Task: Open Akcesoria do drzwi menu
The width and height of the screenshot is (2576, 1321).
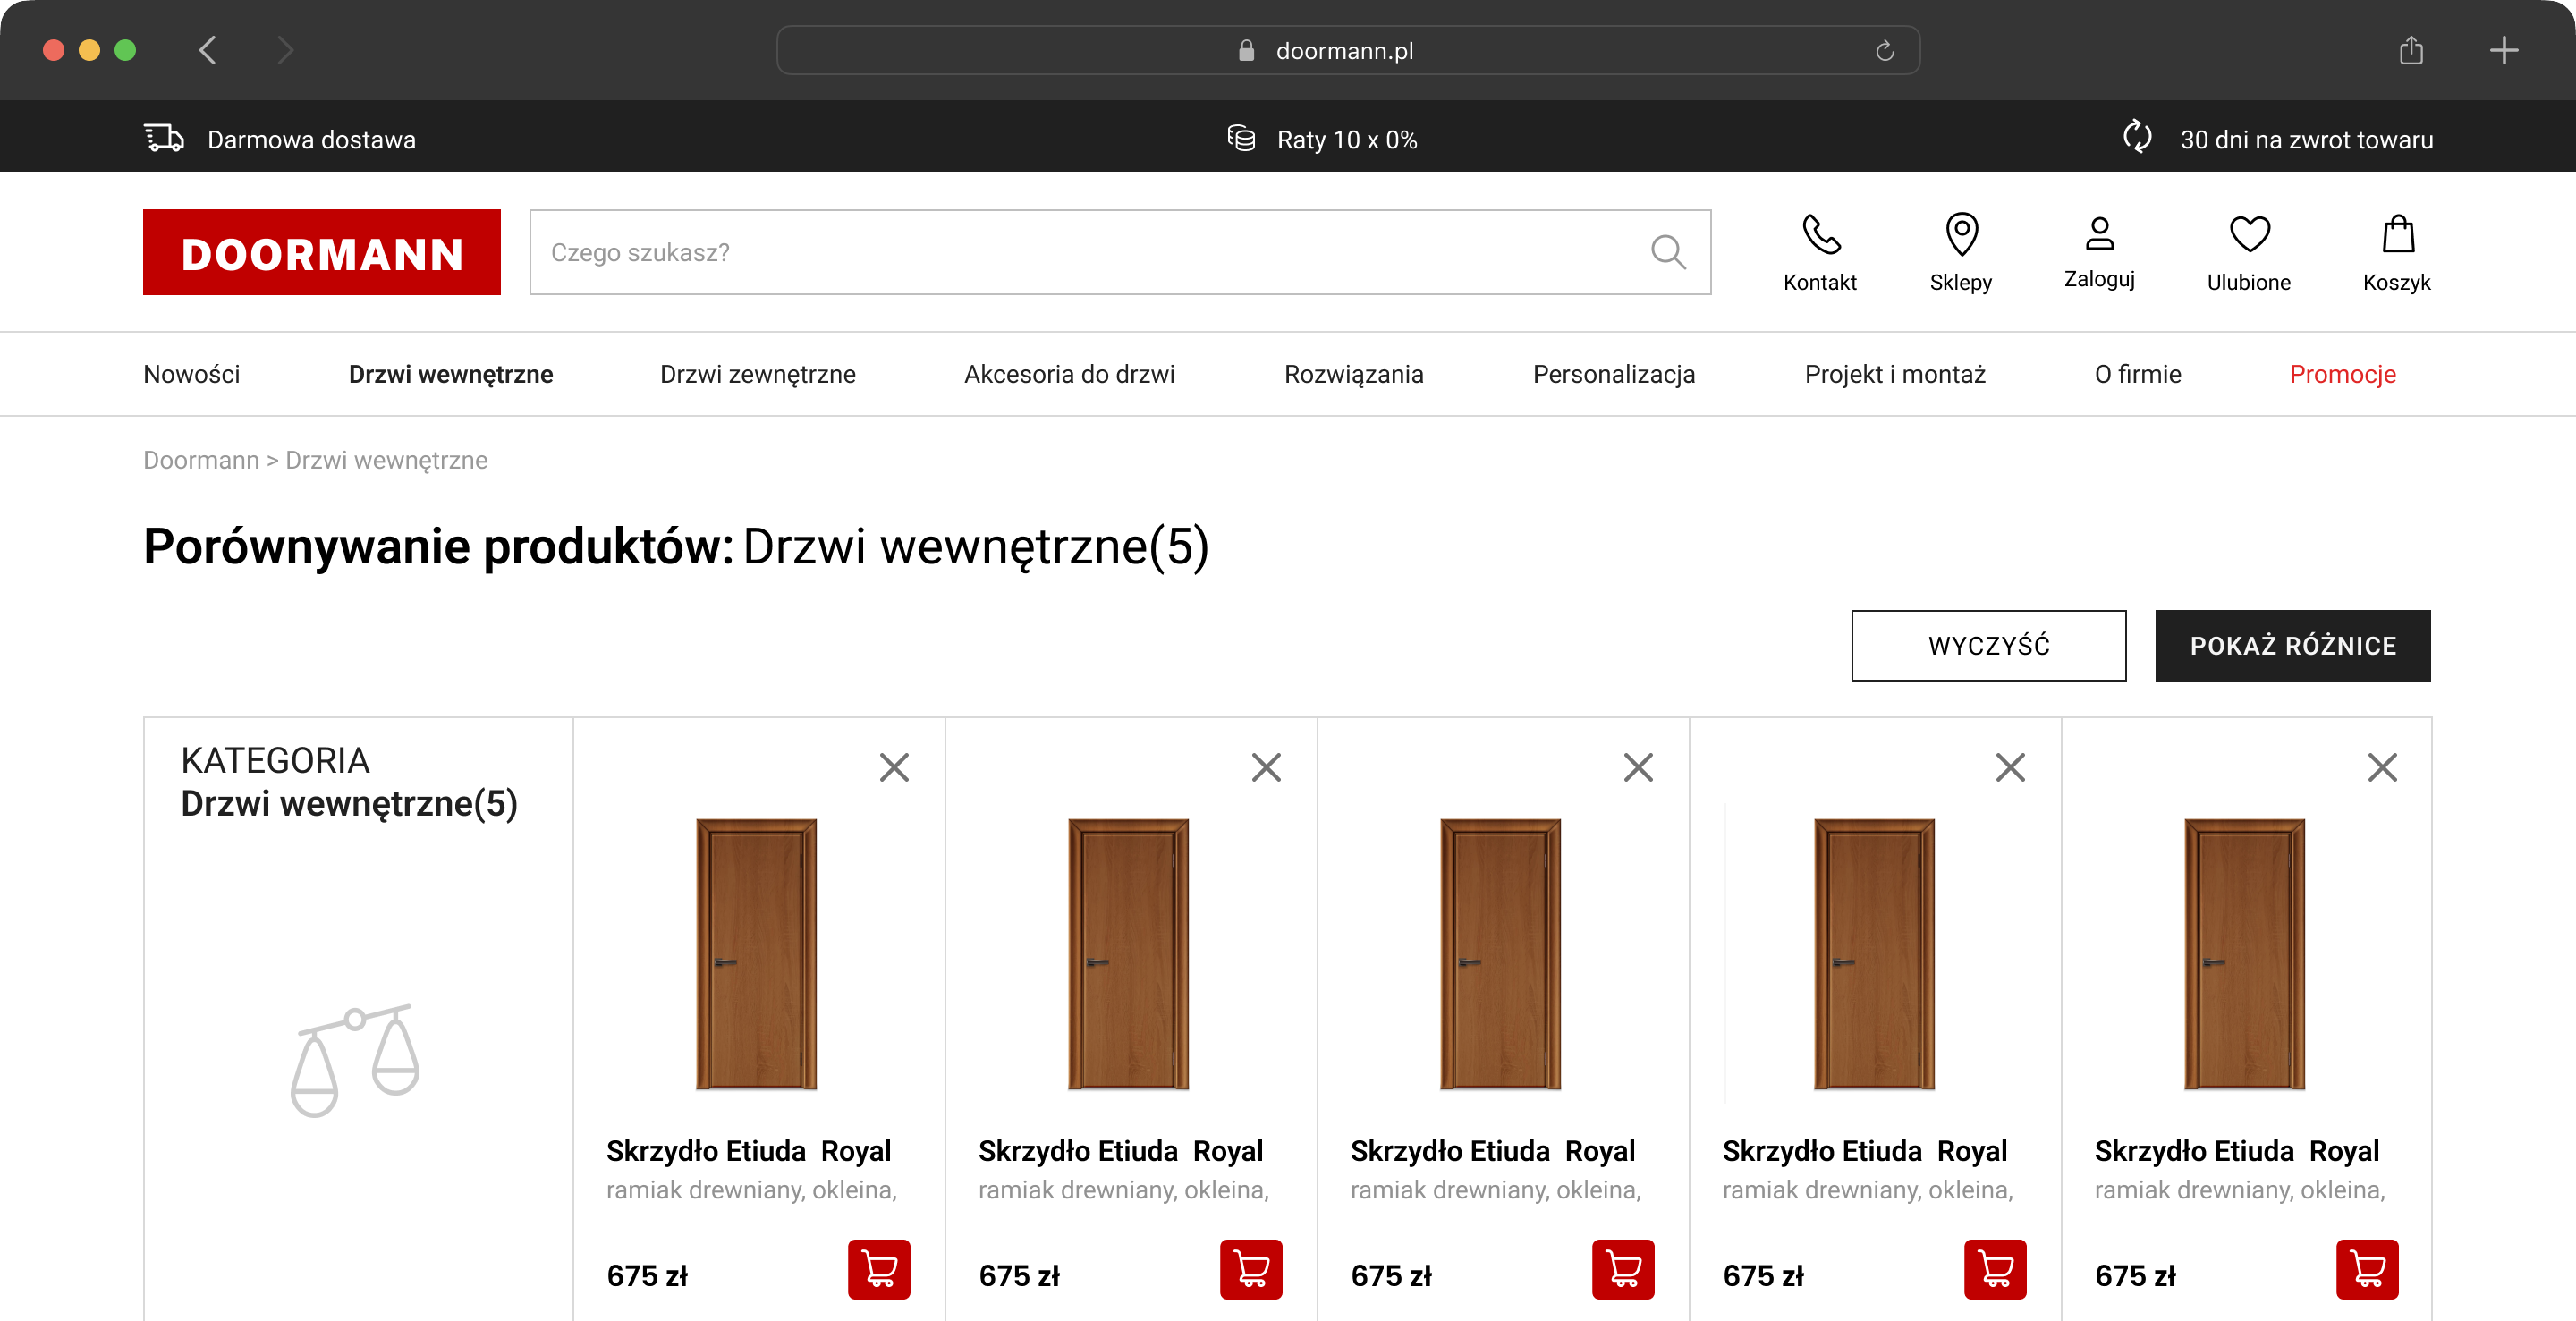Action: tap(1069, 374)
